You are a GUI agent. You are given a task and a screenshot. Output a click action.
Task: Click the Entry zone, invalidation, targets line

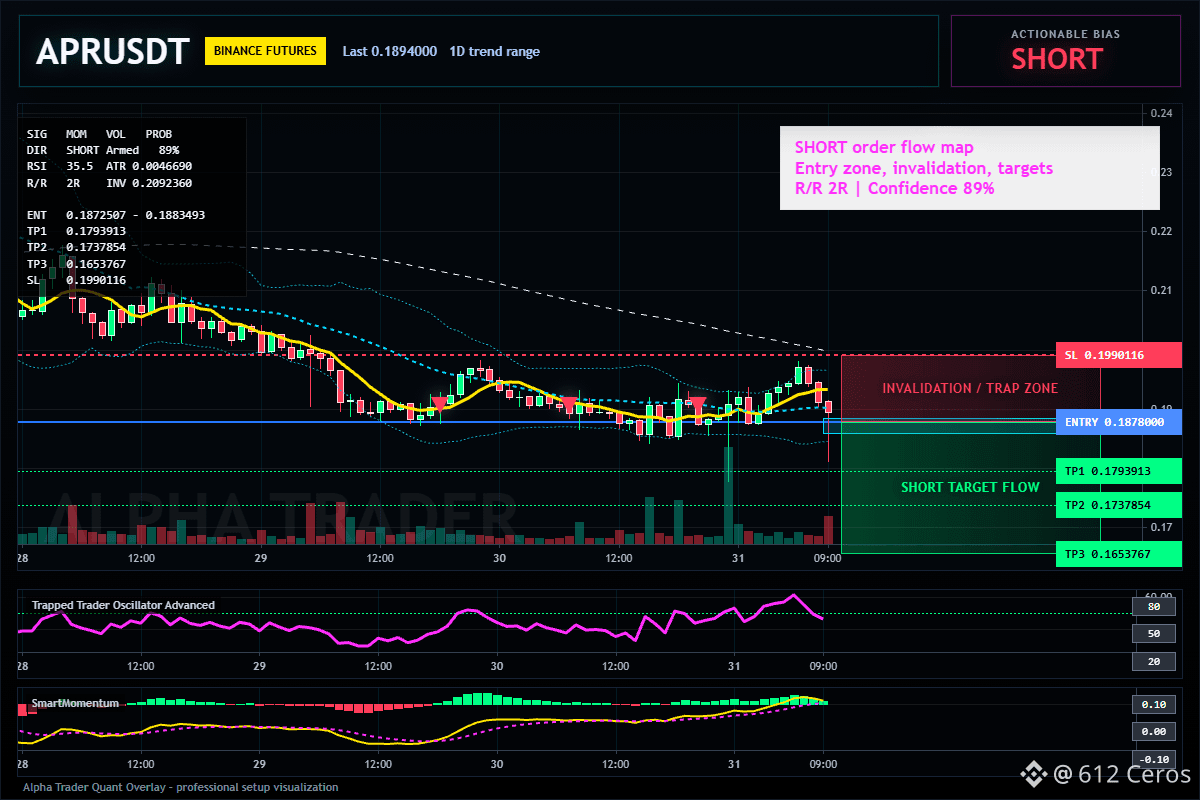pos(924,168)
